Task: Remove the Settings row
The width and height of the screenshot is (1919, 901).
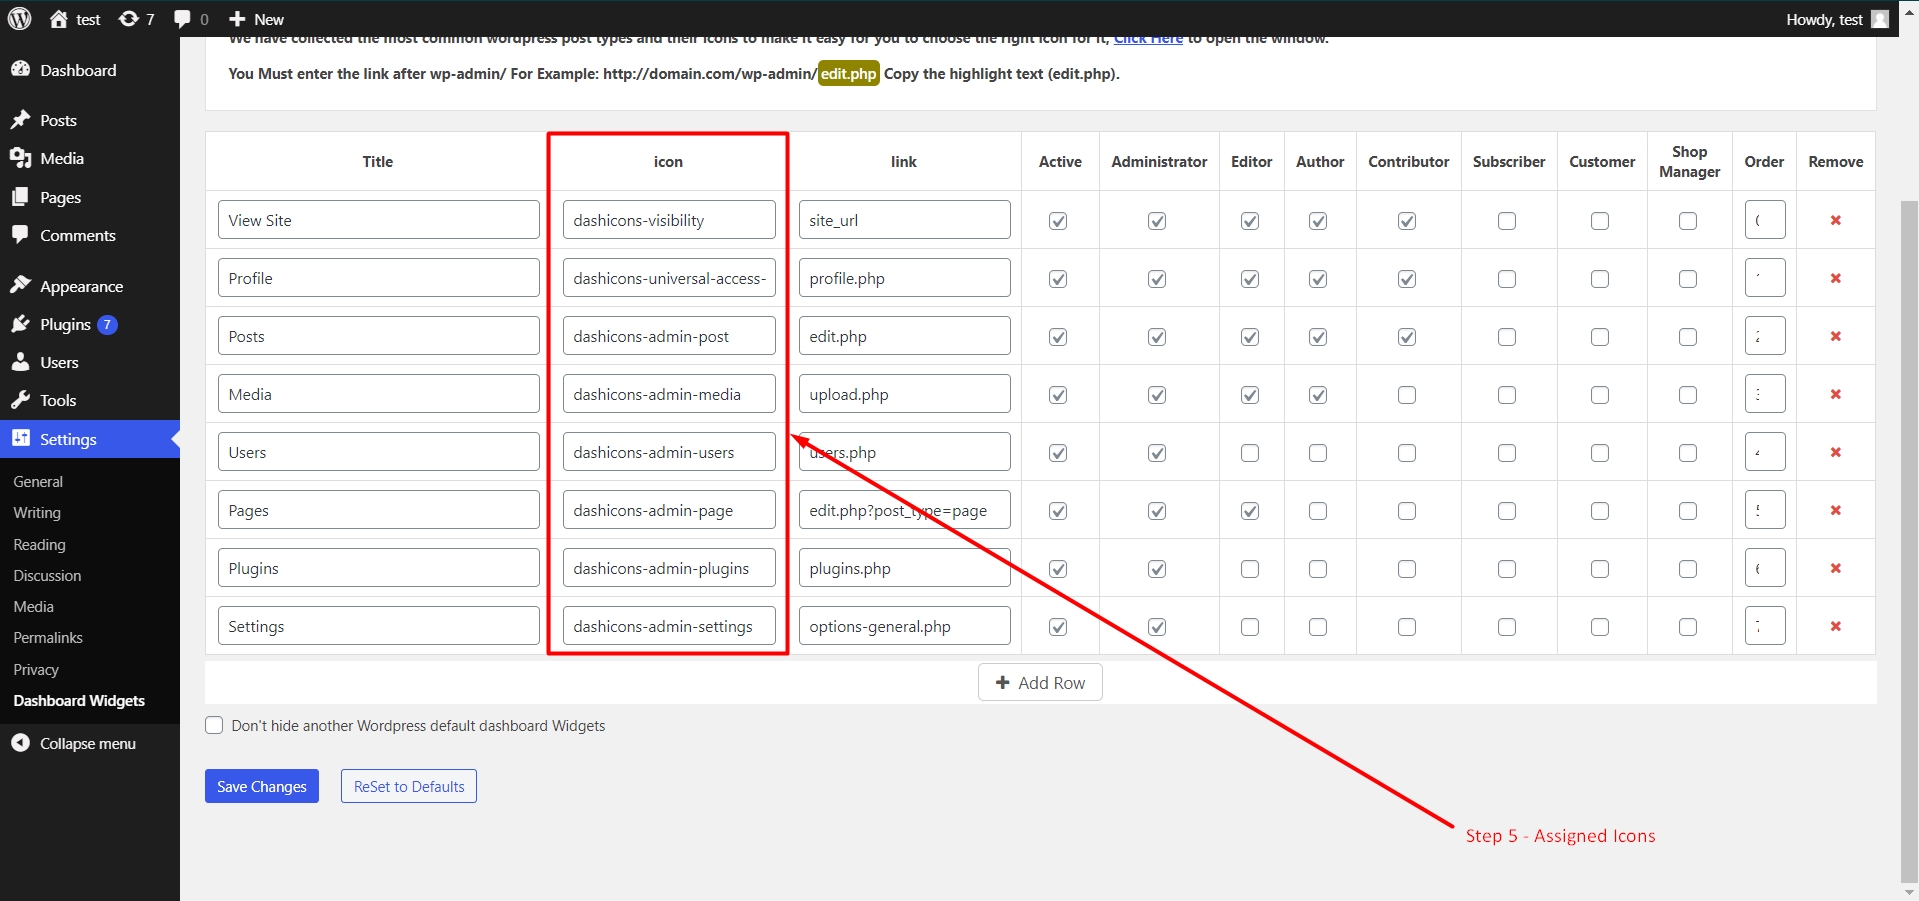Action: tap(1836, 626)
